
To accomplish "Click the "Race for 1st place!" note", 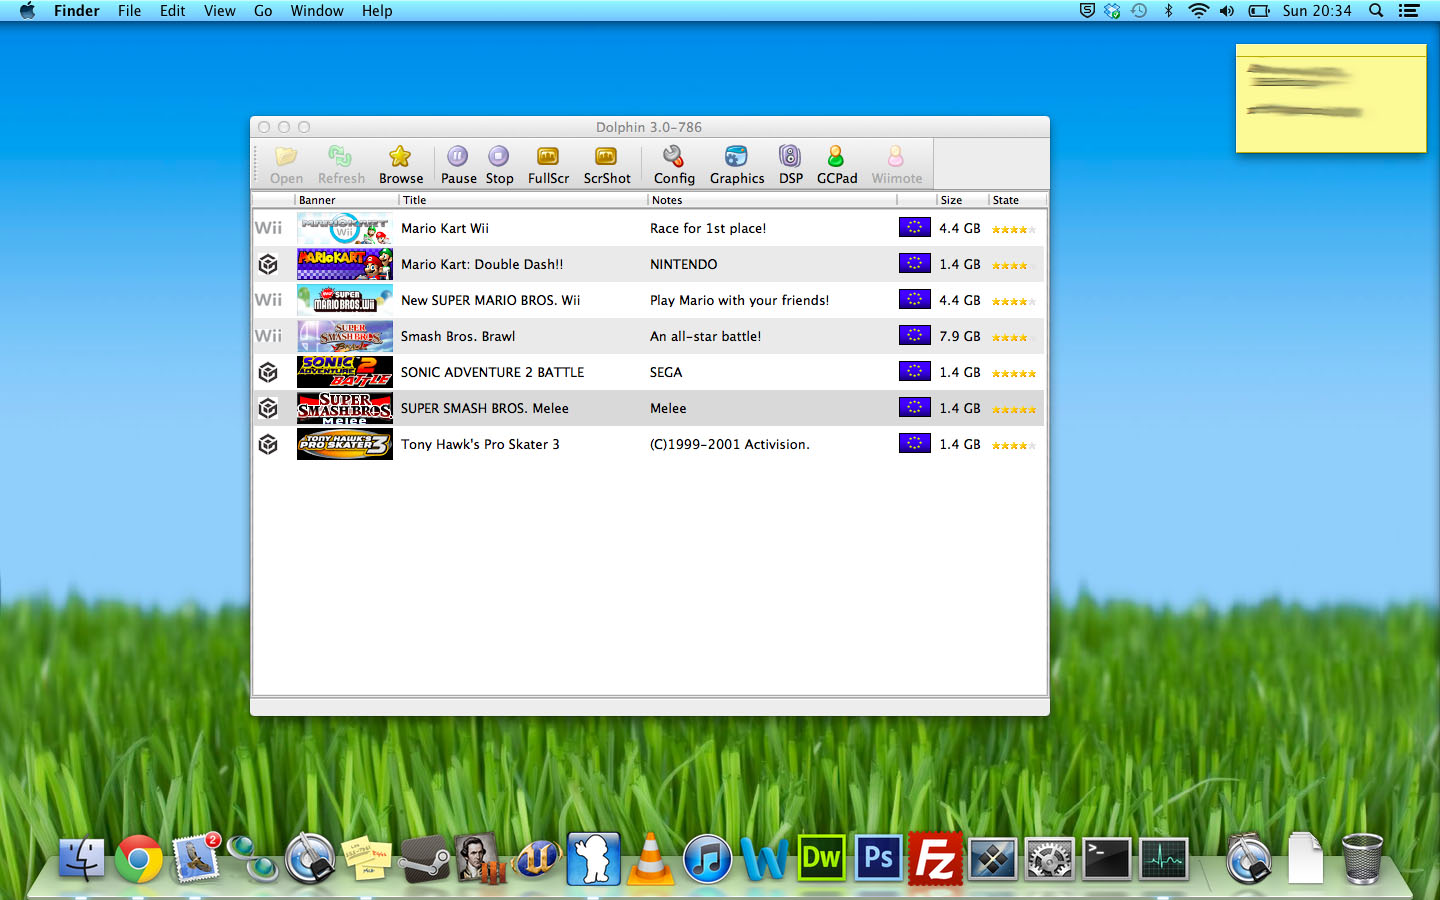I will pos(708,228).
